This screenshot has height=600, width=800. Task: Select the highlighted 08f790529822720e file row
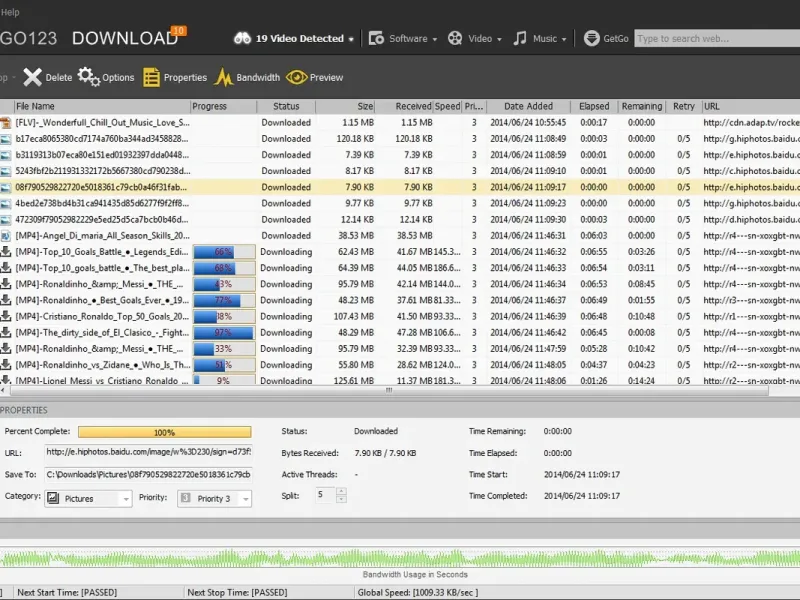tap(400, 187)
